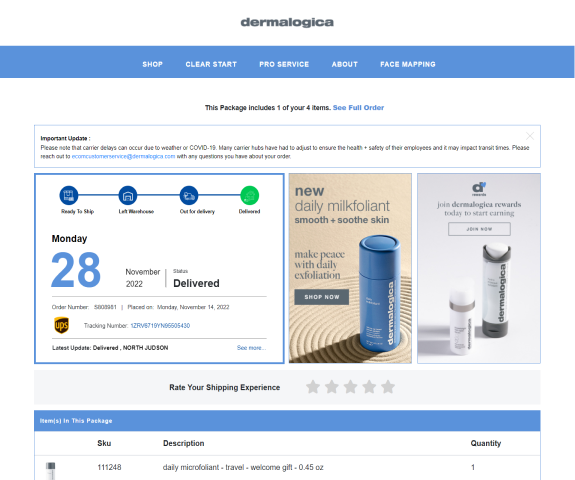Select the daily microfoliant travel description
Viewport: 575px width, 480px height.
(x=243, y=467)
